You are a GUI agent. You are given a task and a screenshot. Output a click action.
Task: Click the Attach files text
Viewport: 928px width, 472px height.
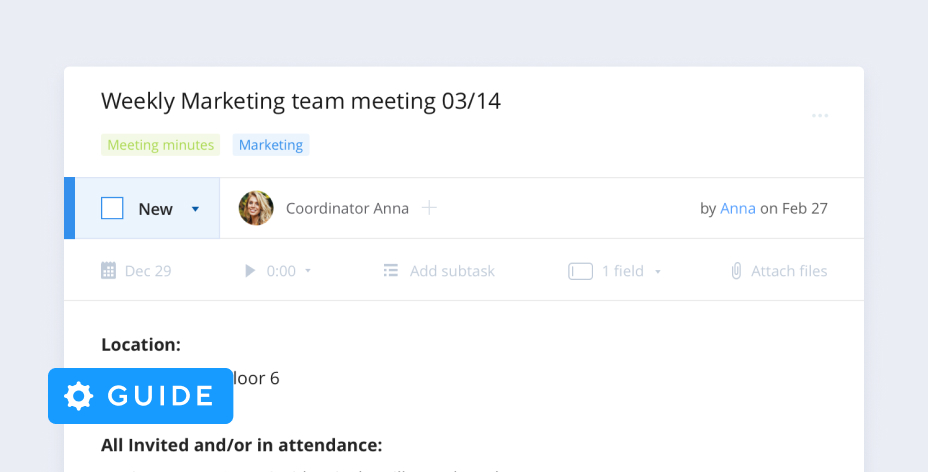pyautogui.click(x=789, y=271)
